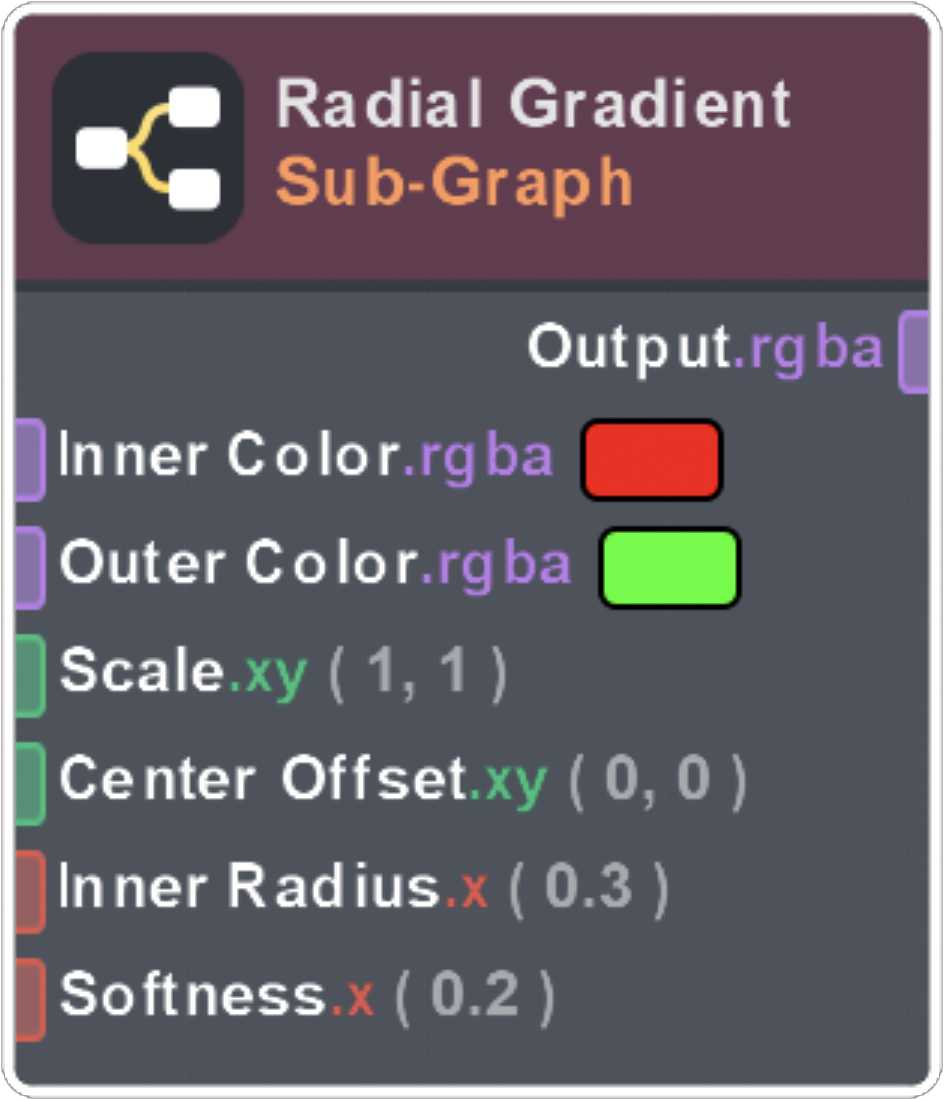Click the Inner Color input port

(x=29, y=459)
